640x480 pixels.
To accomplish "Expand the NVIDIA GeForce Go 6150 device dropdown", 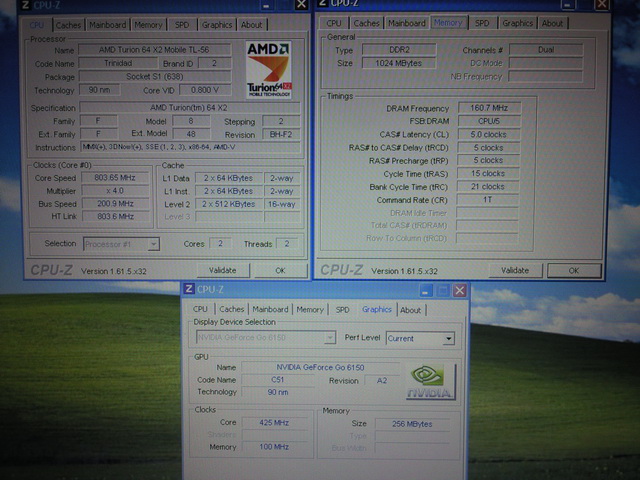I will [330, 338].
